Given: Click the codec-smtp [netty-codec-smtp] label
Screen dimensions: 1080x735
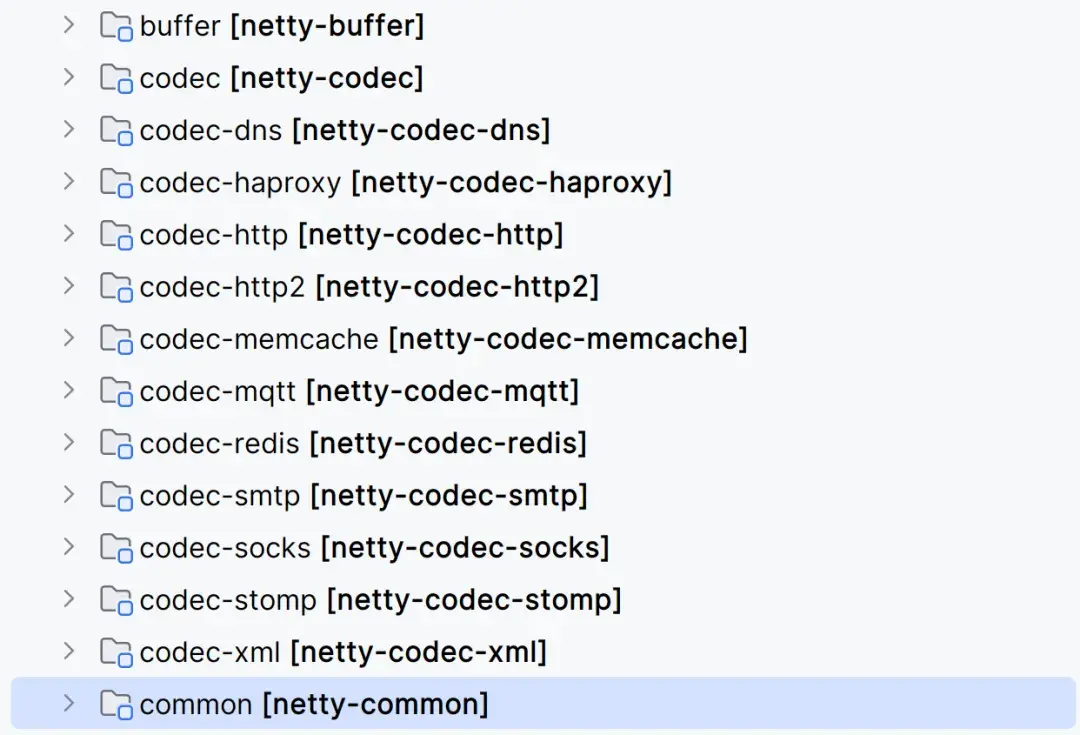Looking at the screenshot, I should click(362, 495).
